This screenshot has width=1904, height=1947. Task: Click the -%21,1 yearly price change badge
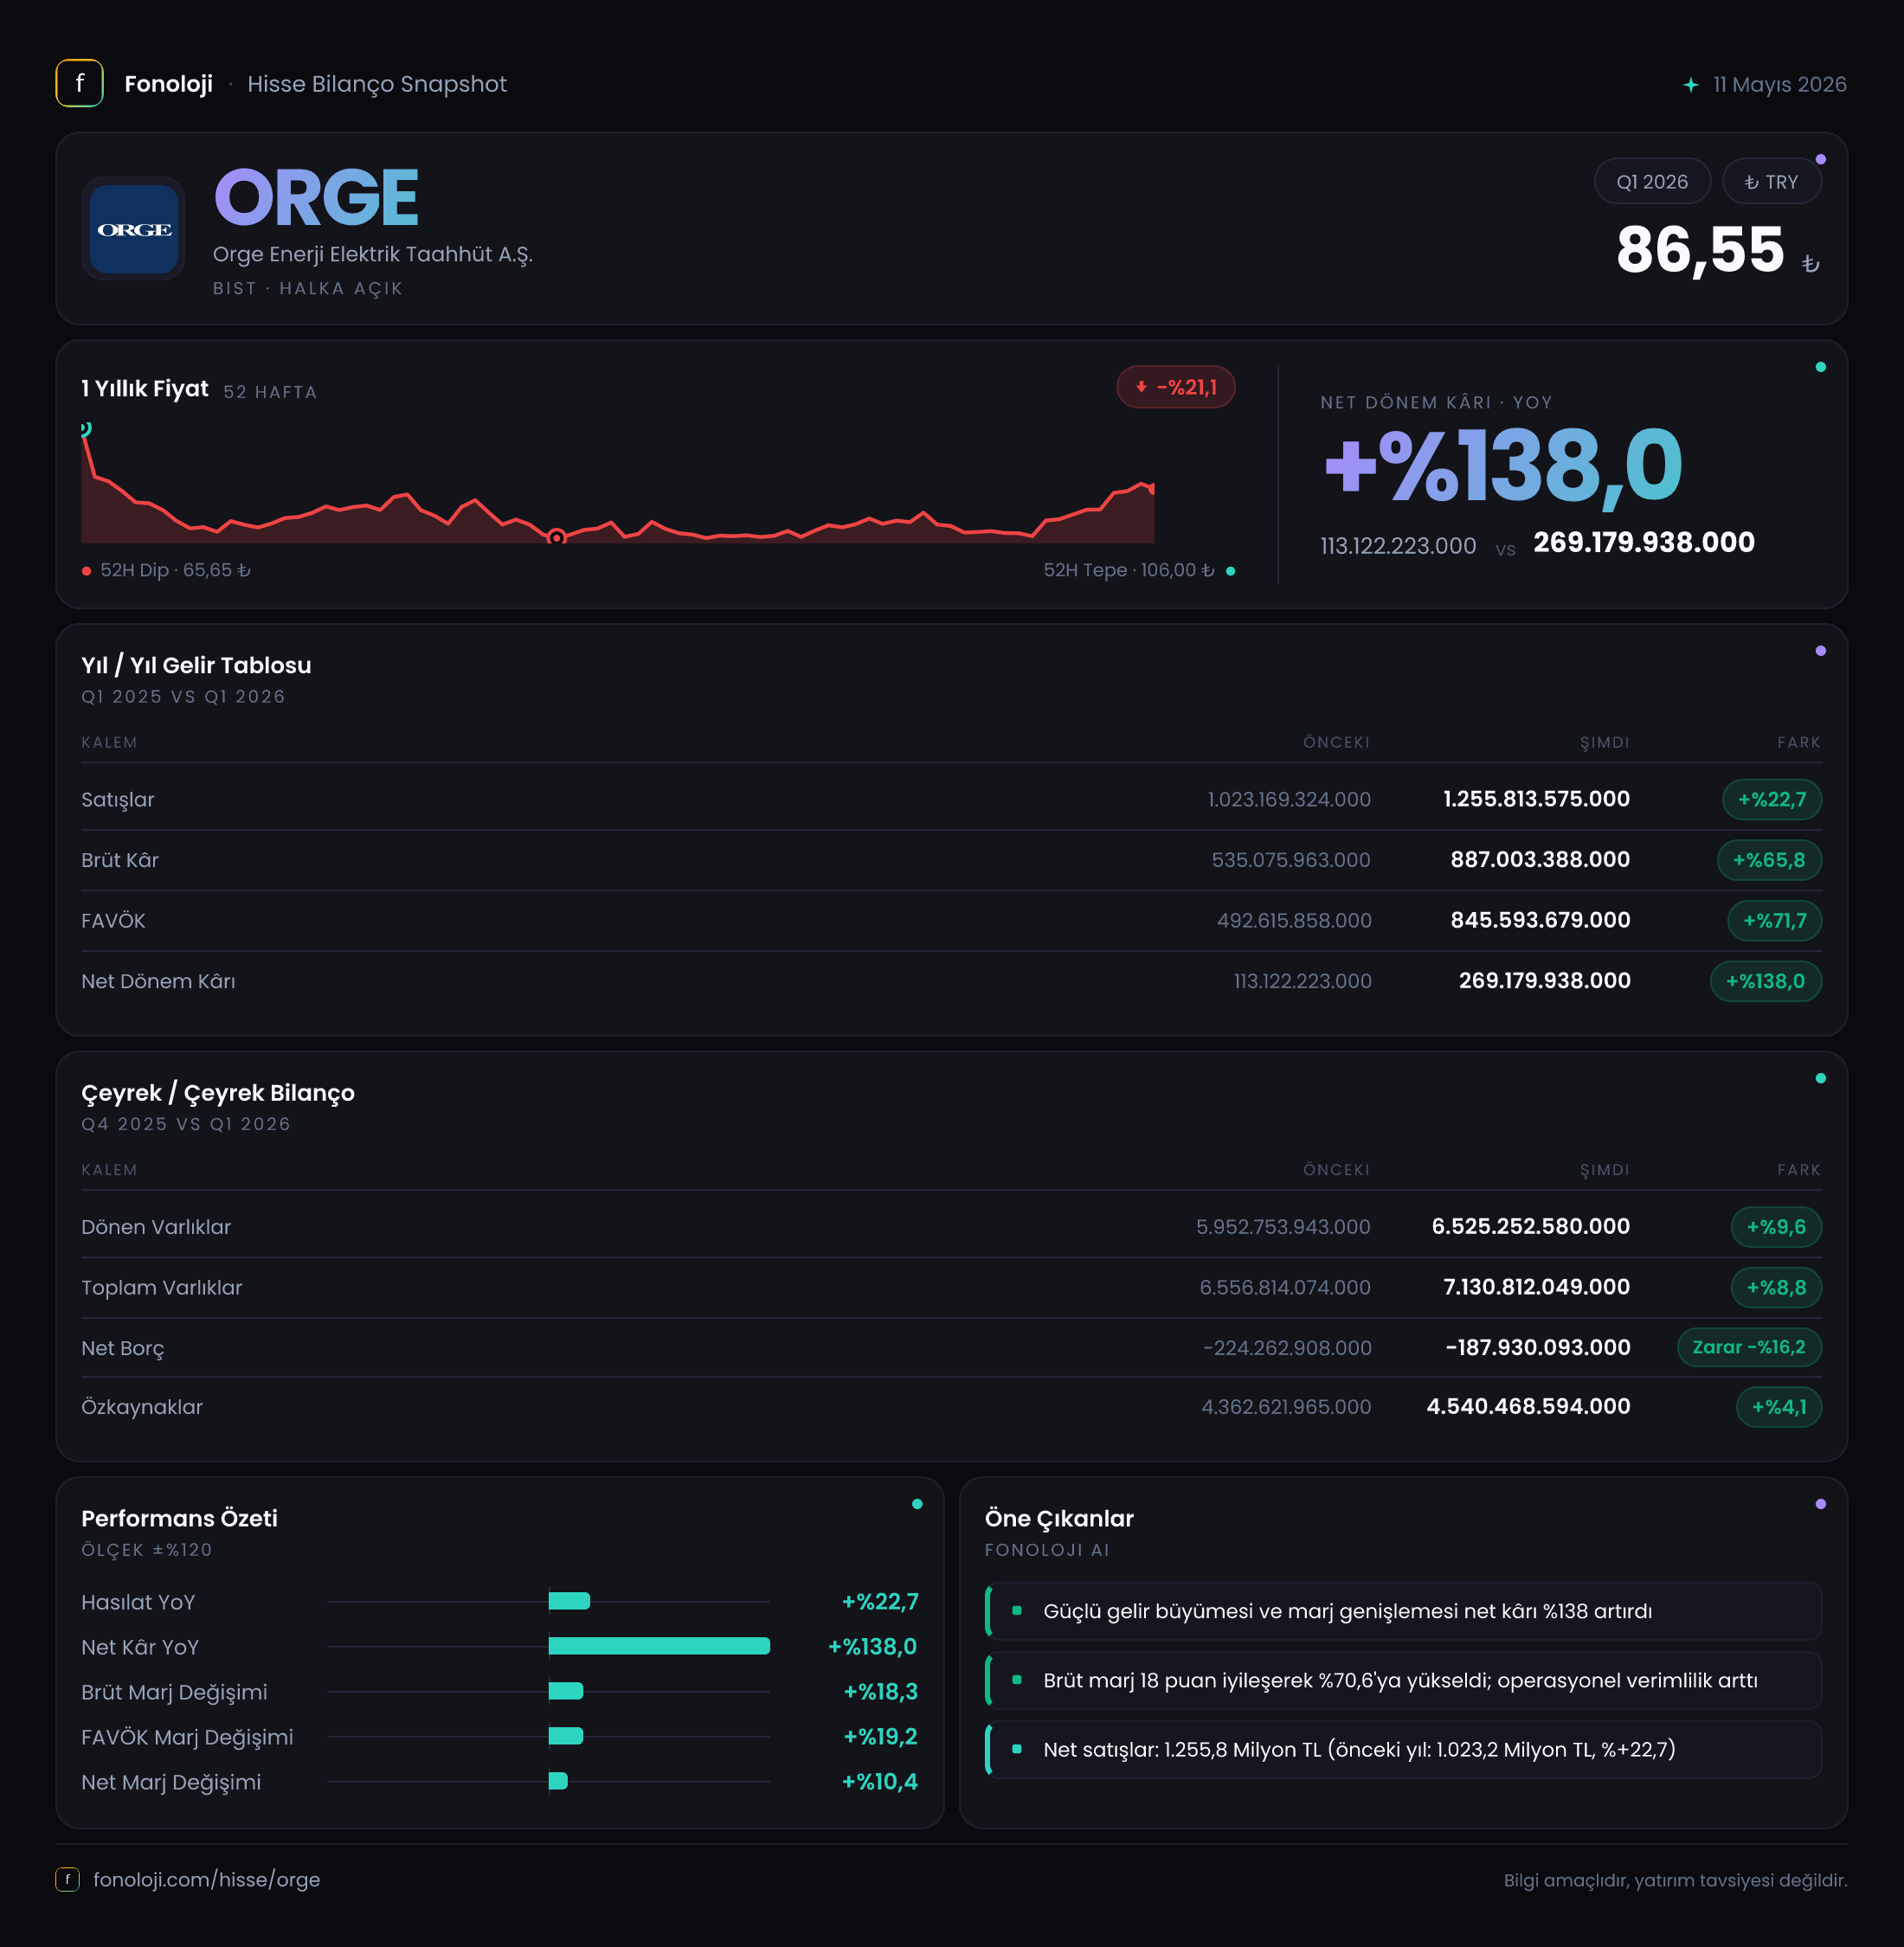[x=1175, y=387]
